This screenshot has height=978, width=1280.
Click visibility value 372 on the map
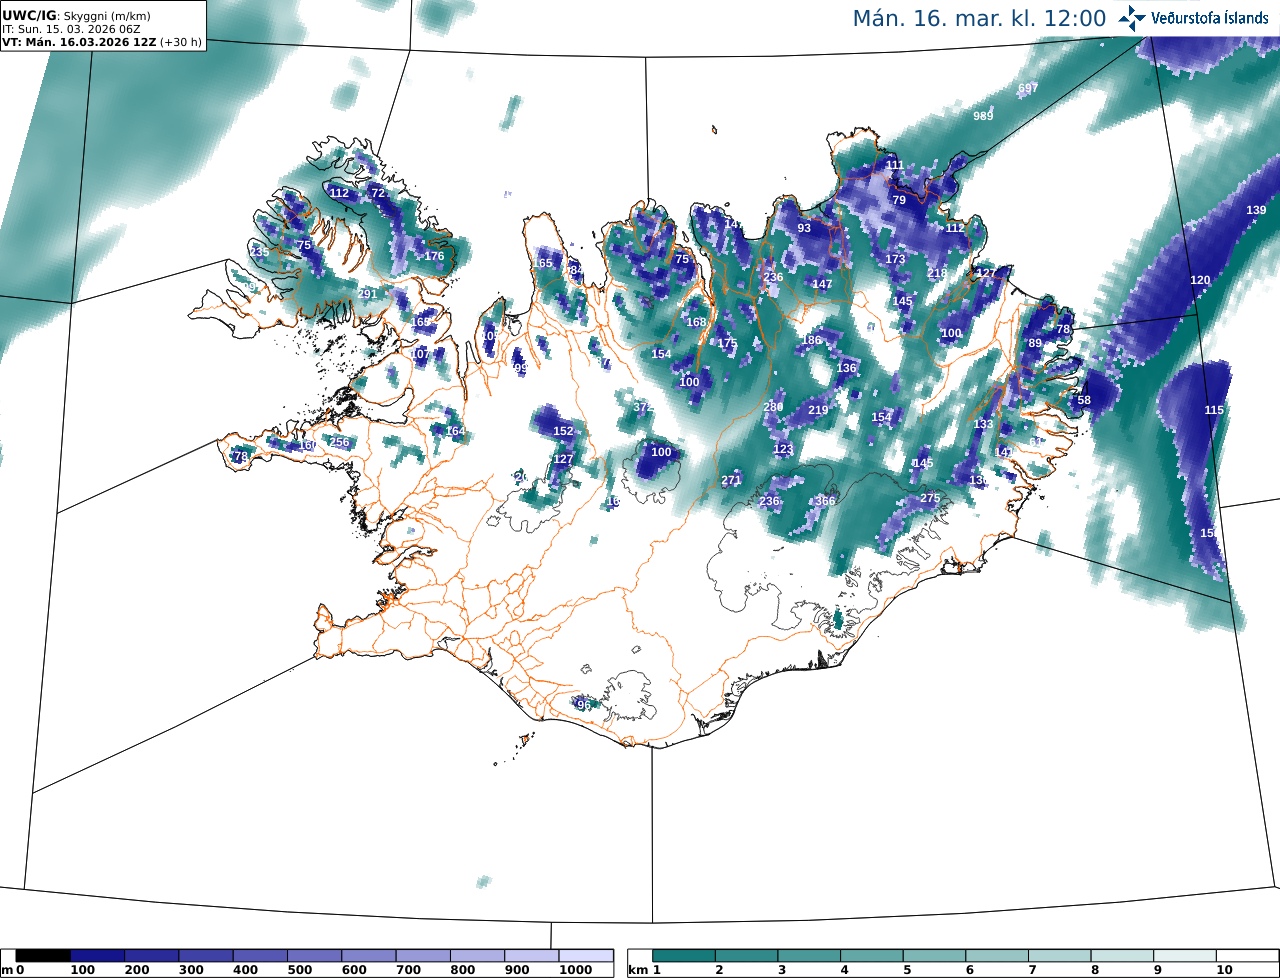(643, 407)
